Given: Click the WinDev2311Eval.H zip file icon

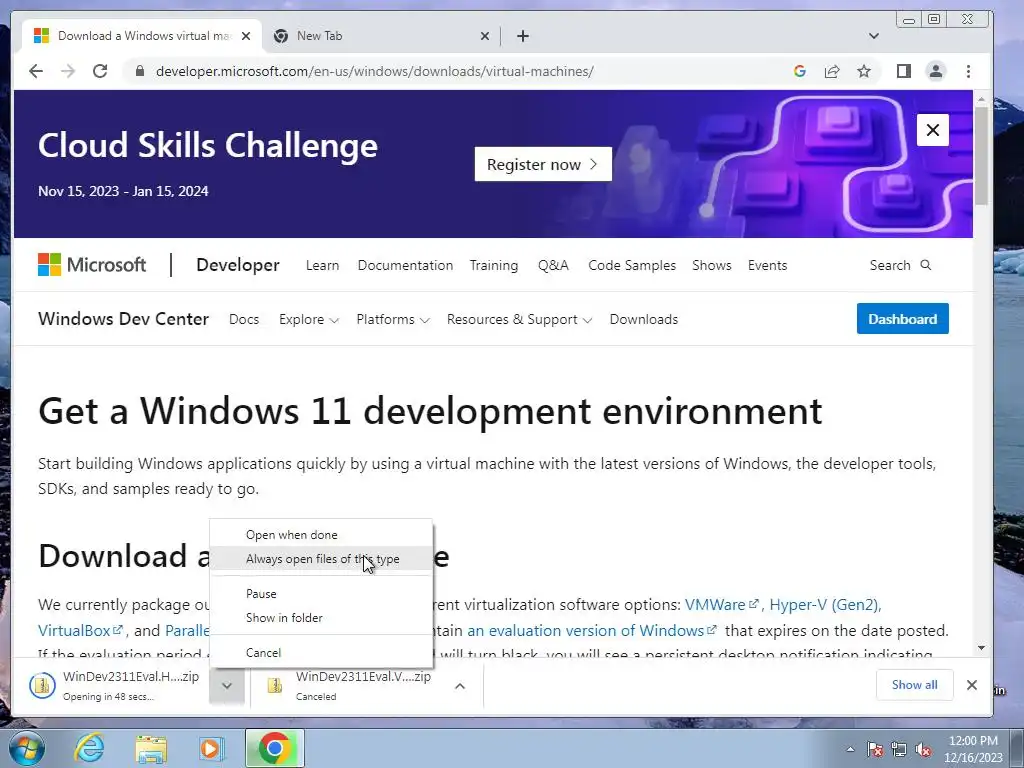Looking at the screenshot, I should pos(42,685).
